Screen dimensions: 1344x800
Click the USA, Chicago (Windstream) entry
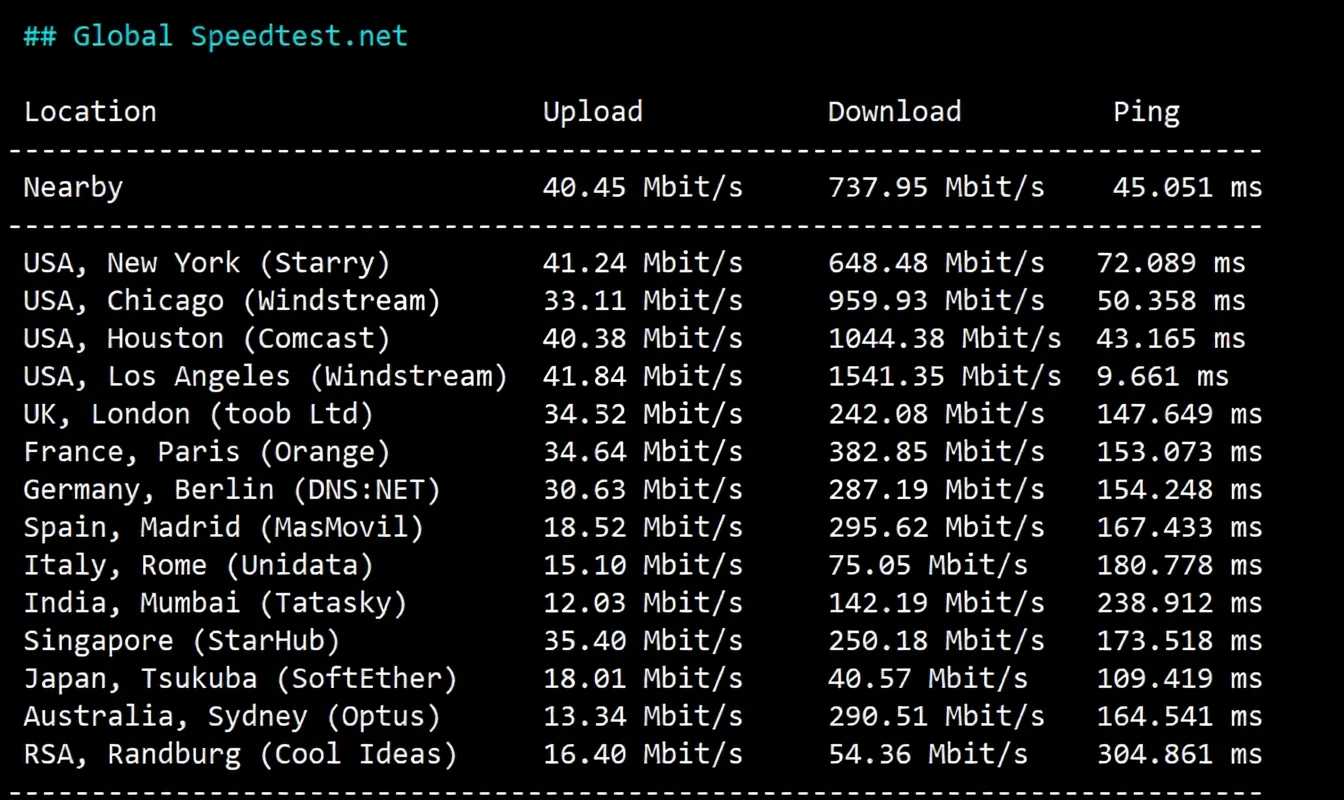(231, 301)
